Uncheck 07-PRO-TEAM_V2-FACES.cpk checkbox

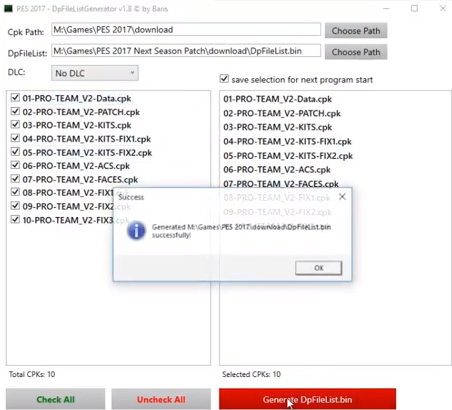pos(15,179)
